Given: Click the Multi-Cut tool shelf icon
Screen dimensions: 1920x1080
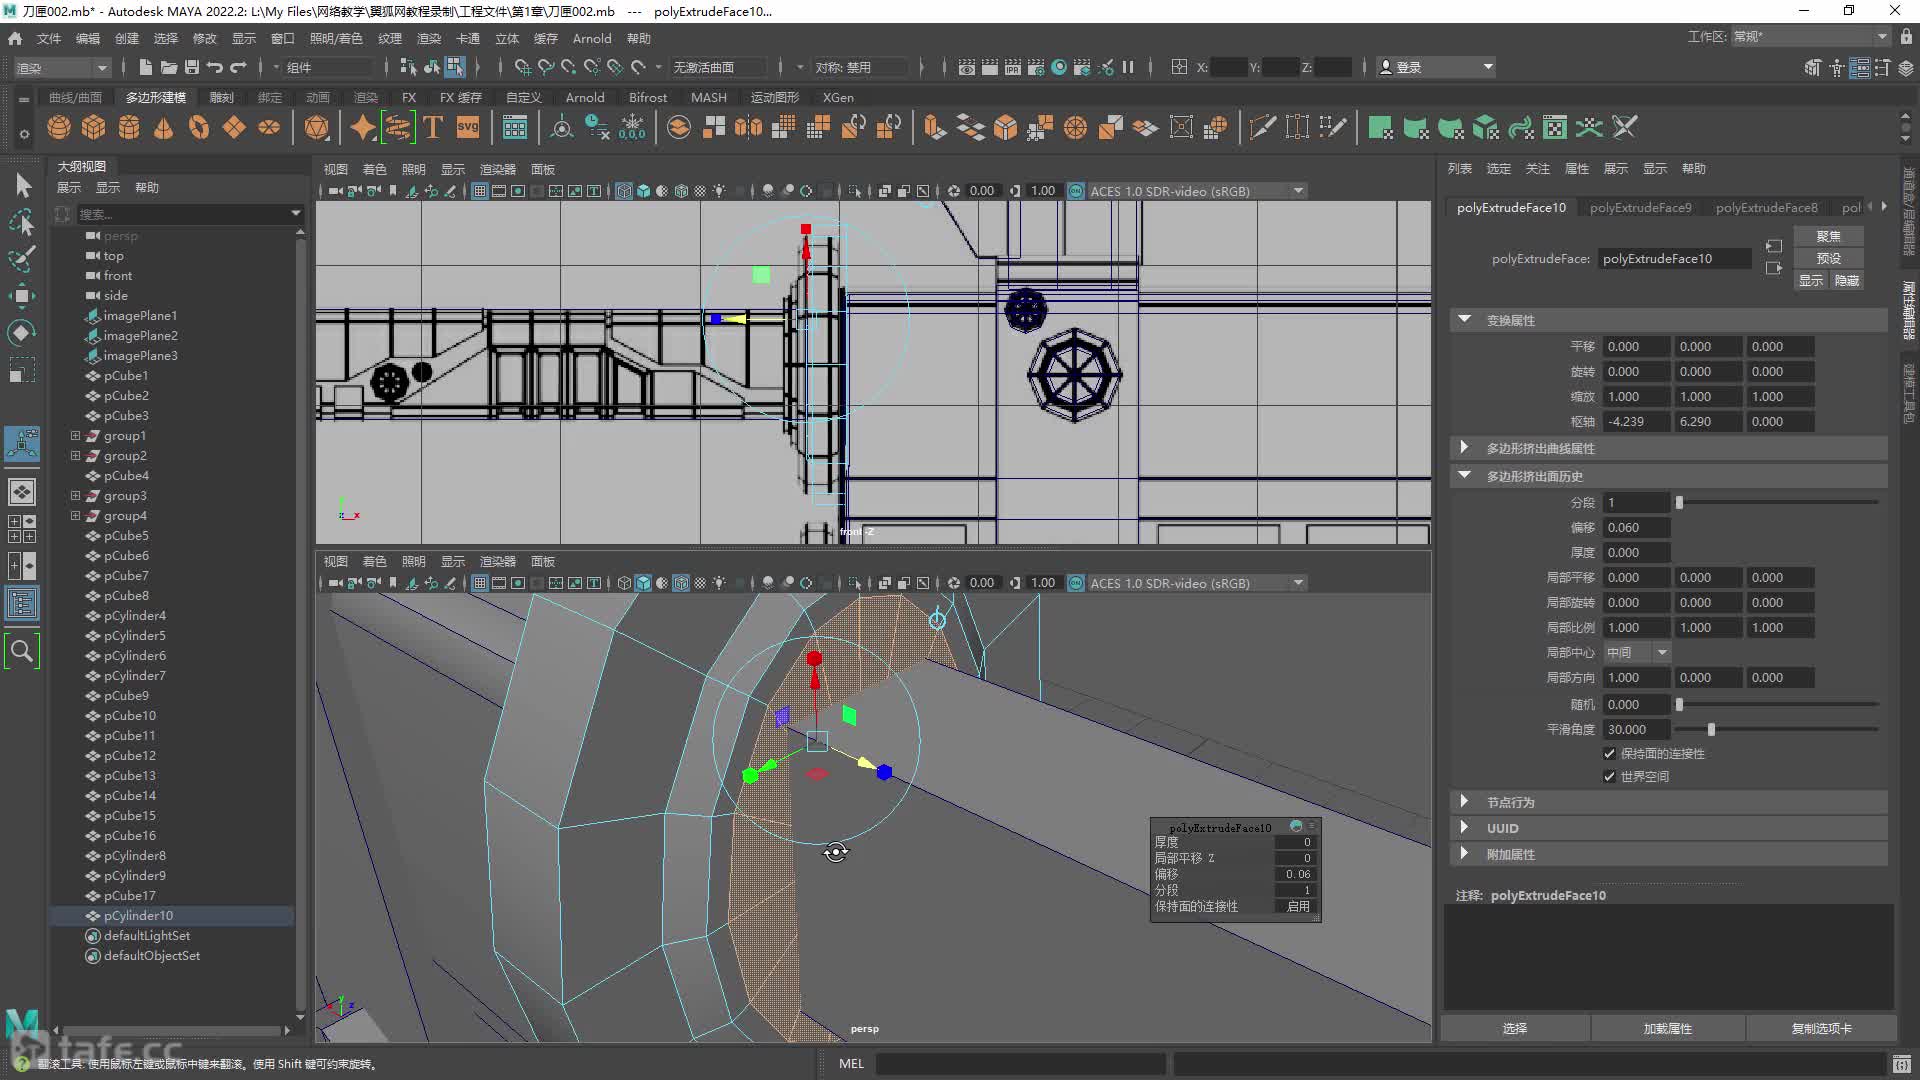Looking at the screenshot, I should pyautogui.click(x=1263, y=128).
